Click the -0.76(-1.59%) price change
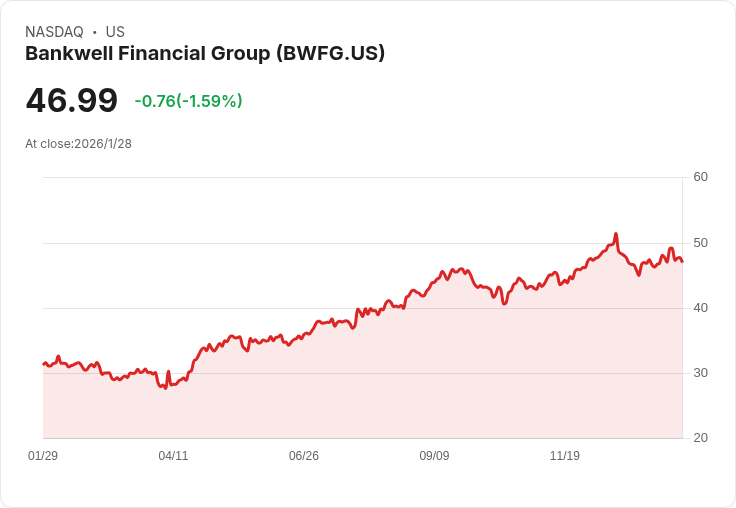The width and height of the screenshot is (736, 508). click(x=188, y=101)
